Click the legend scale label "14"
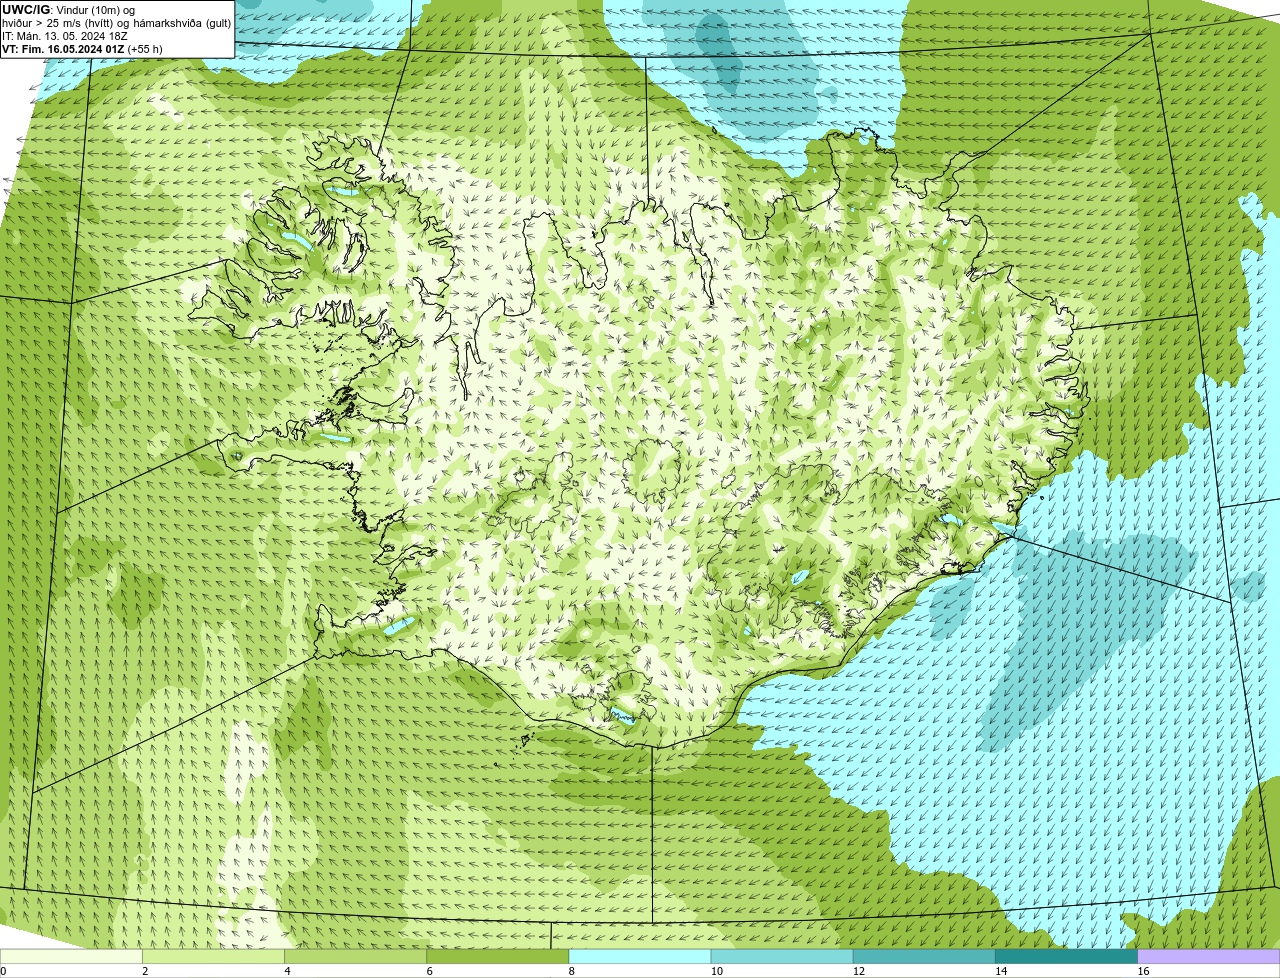1280x978 pixels. 1001,971
